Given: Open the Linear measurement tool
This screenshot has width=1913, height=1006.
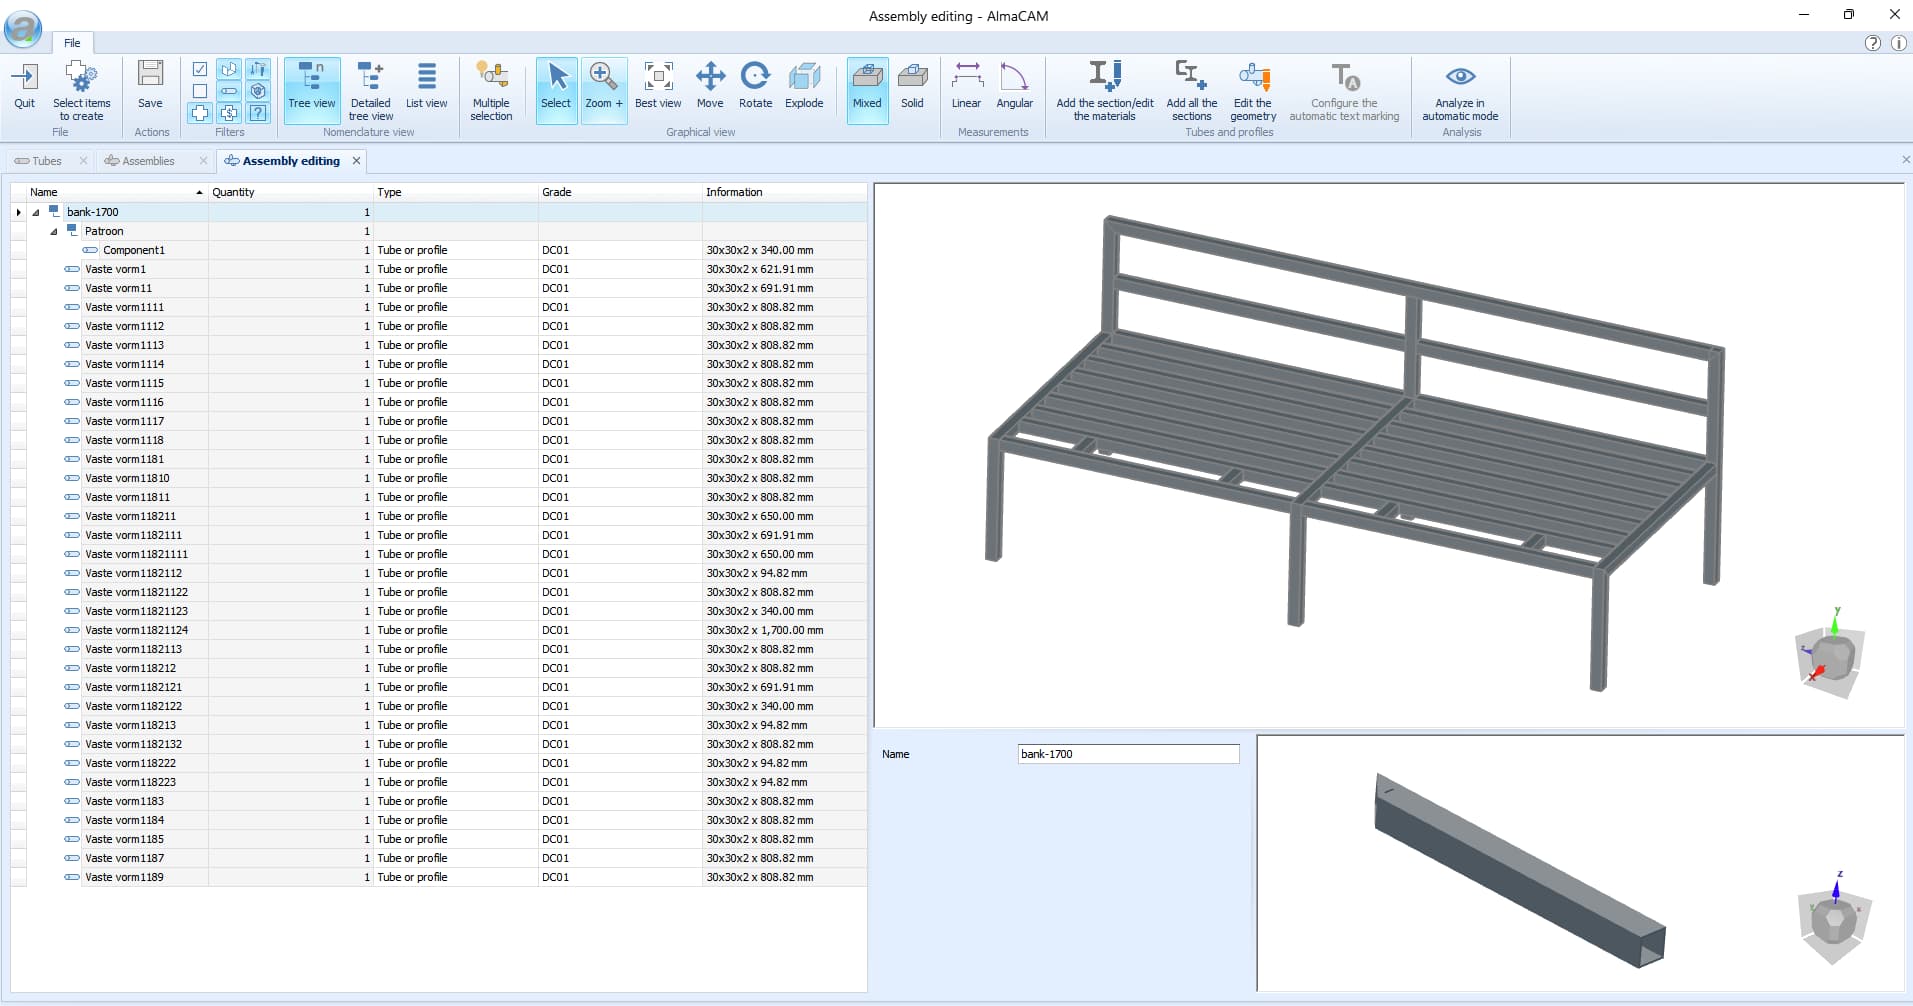Looking at the screenshot, I should pos(966,90).
